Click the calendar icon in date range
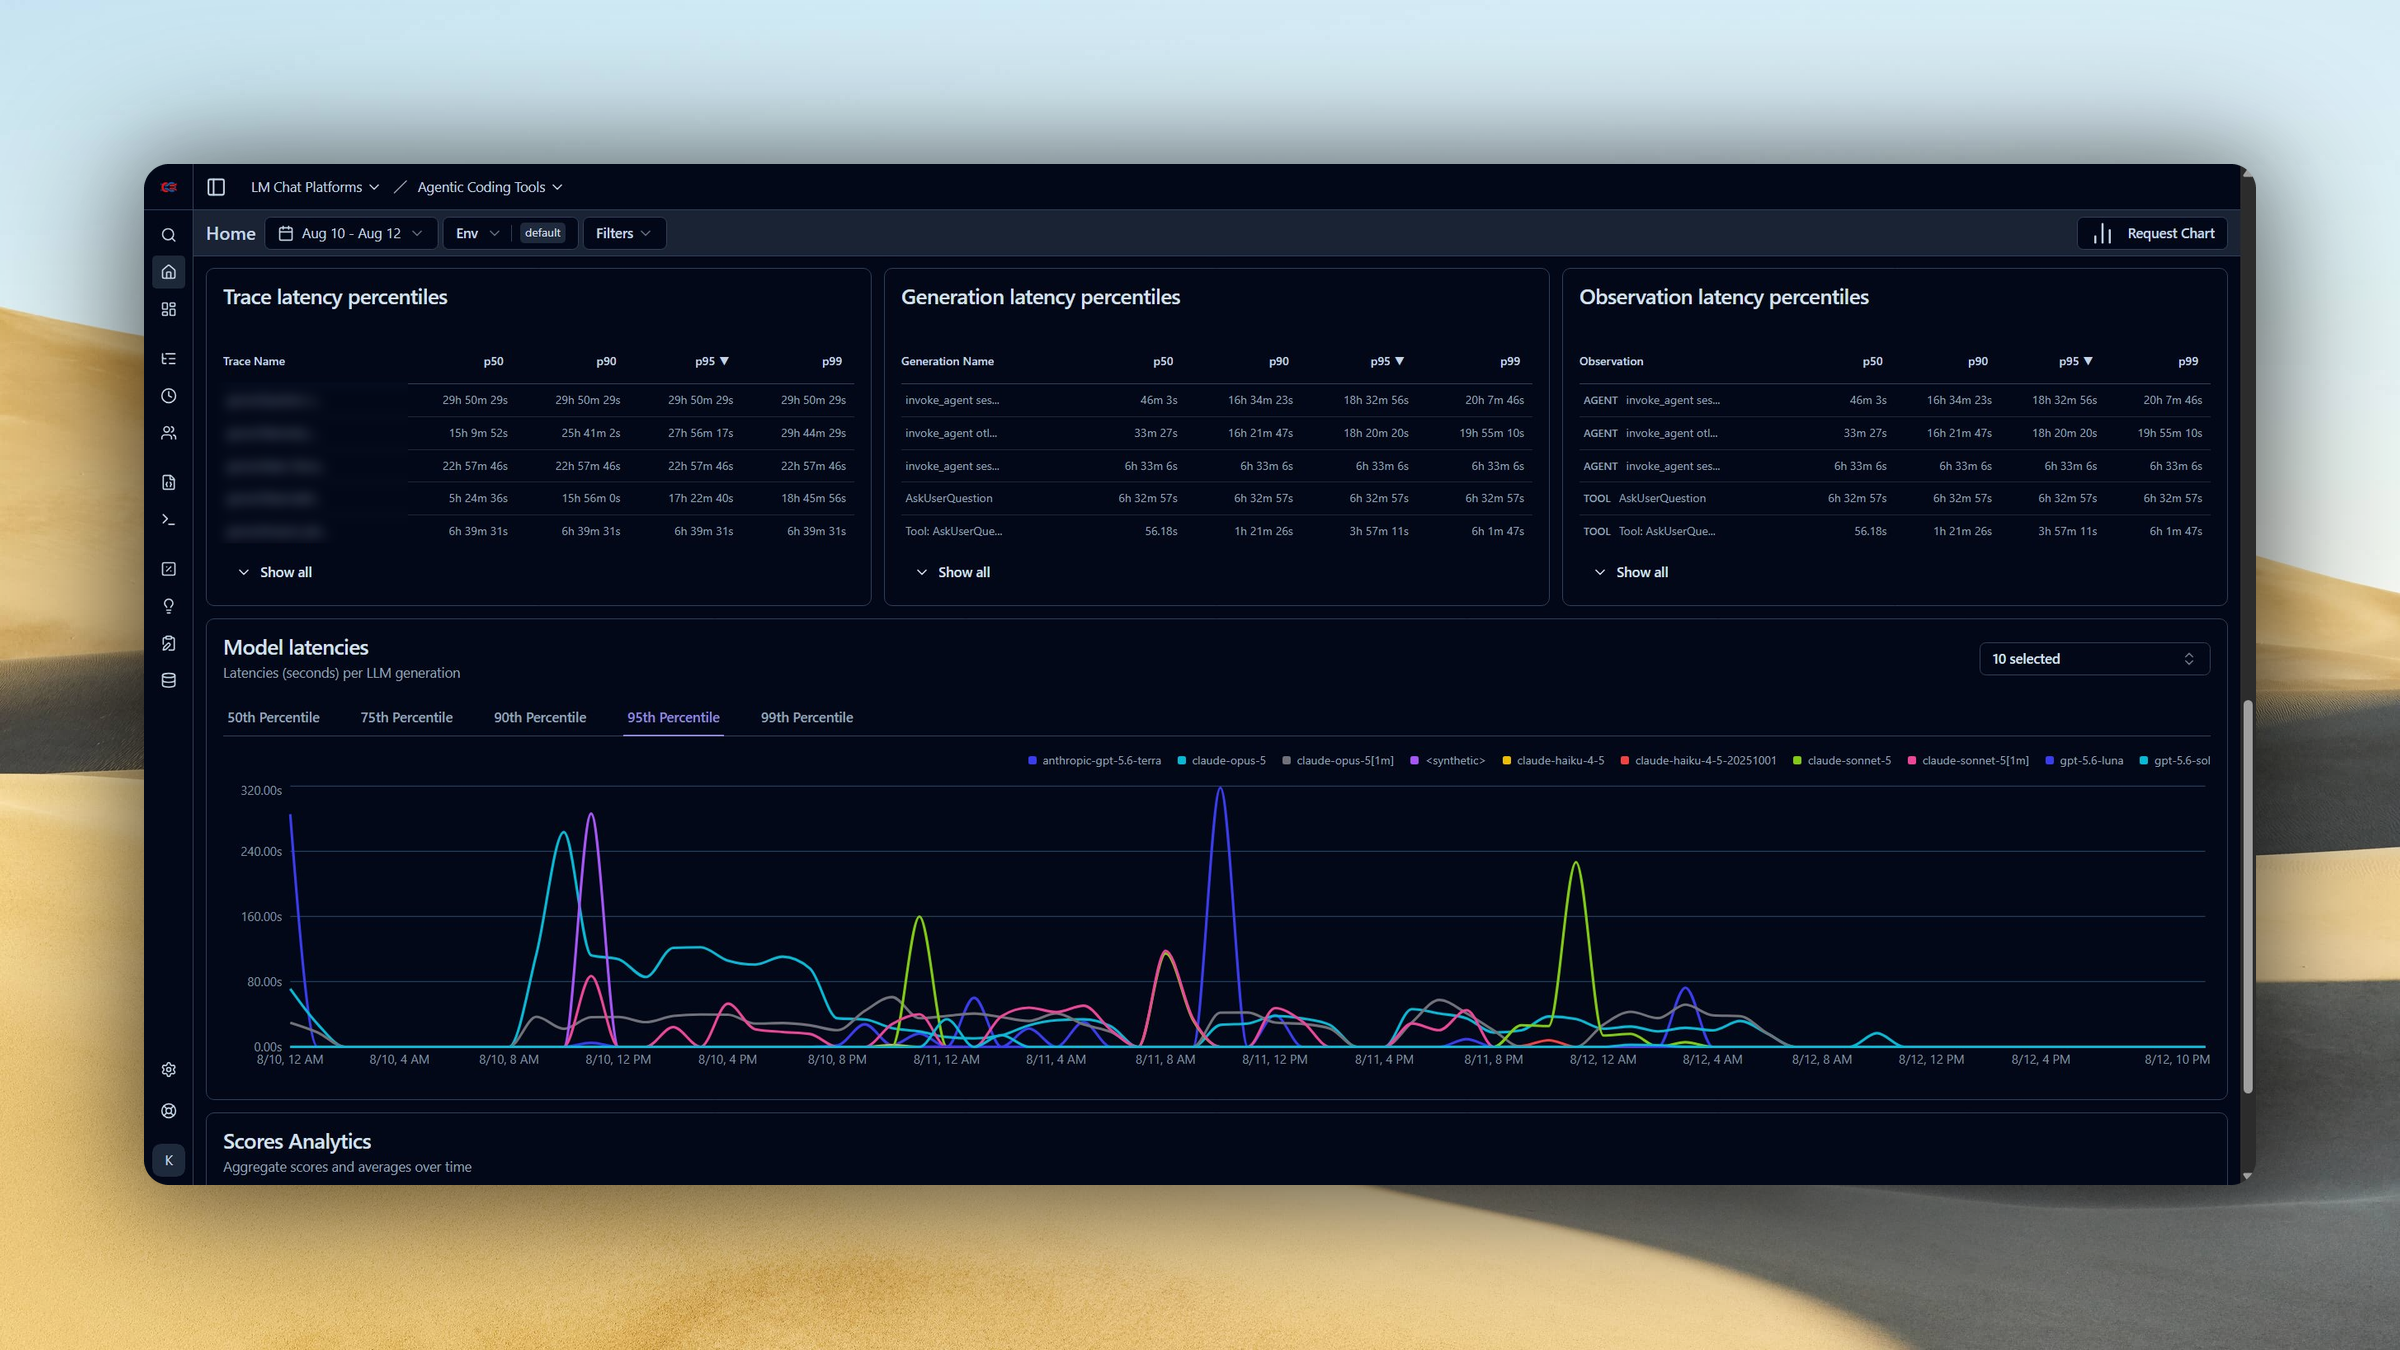This screenshot has height=1350, width=2400. pos(286,233)
